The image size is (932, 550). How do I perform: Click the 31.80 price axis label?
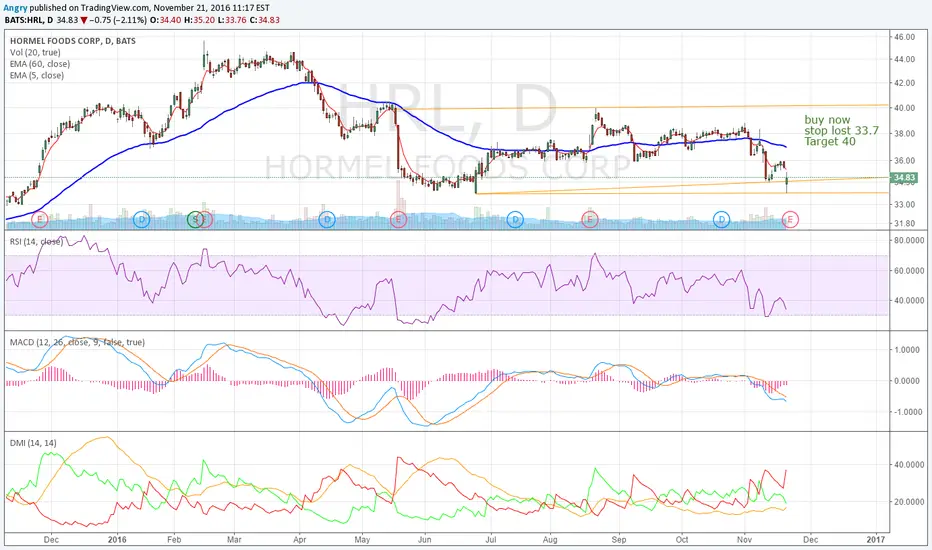tap(905, 224)
